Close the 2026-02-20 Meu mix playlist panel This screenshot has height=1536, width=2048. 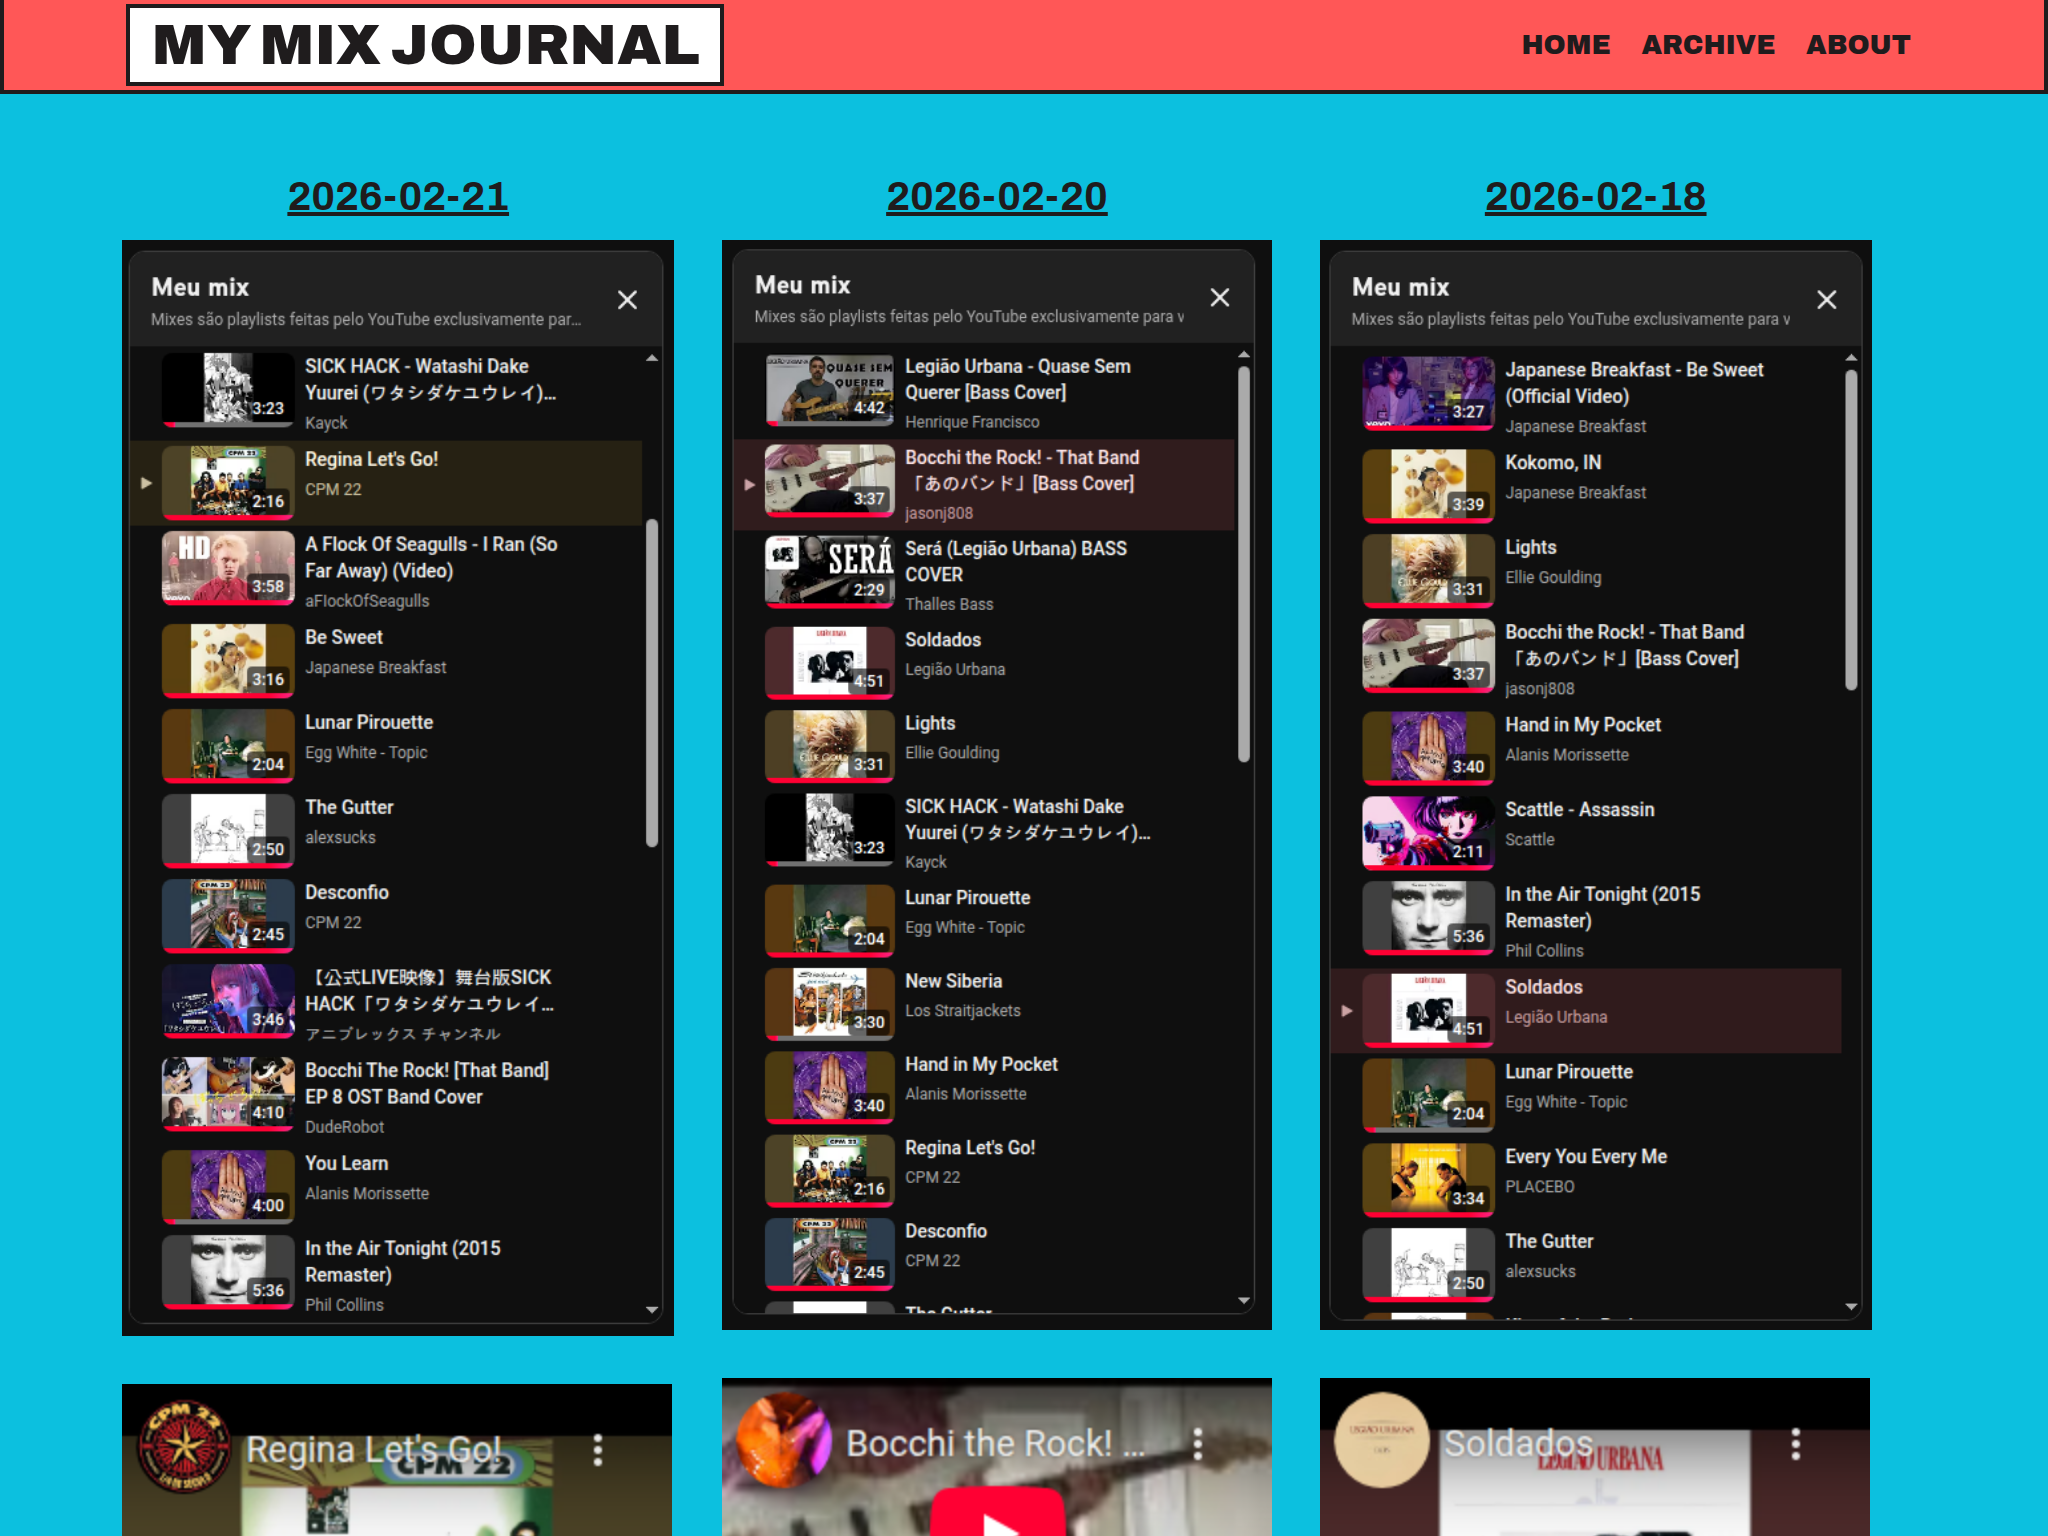1220,297
